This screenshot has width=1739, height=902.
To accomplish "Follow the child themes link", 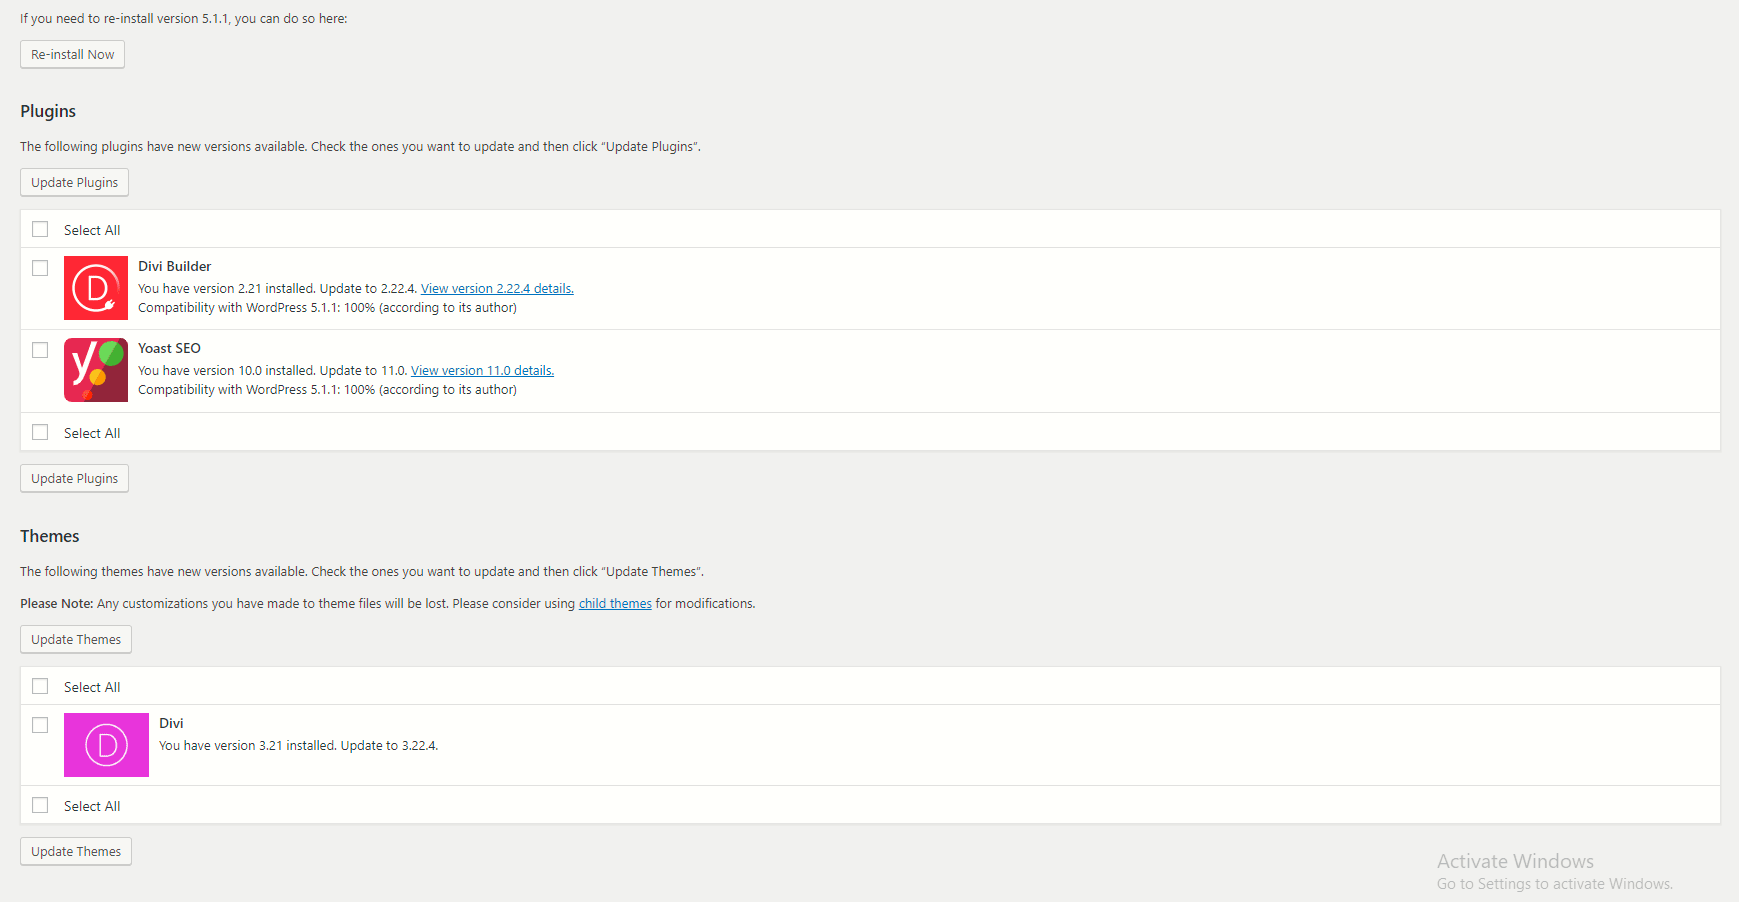I will click(615, 604).
